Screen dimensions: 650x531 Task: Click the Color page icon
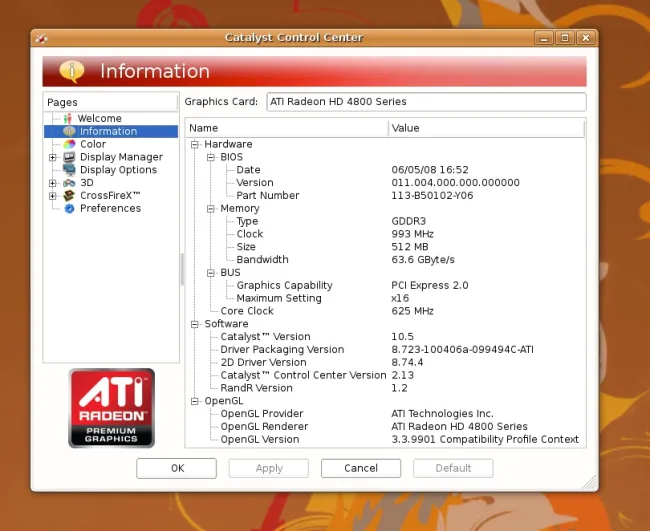[x=69, y=144]
